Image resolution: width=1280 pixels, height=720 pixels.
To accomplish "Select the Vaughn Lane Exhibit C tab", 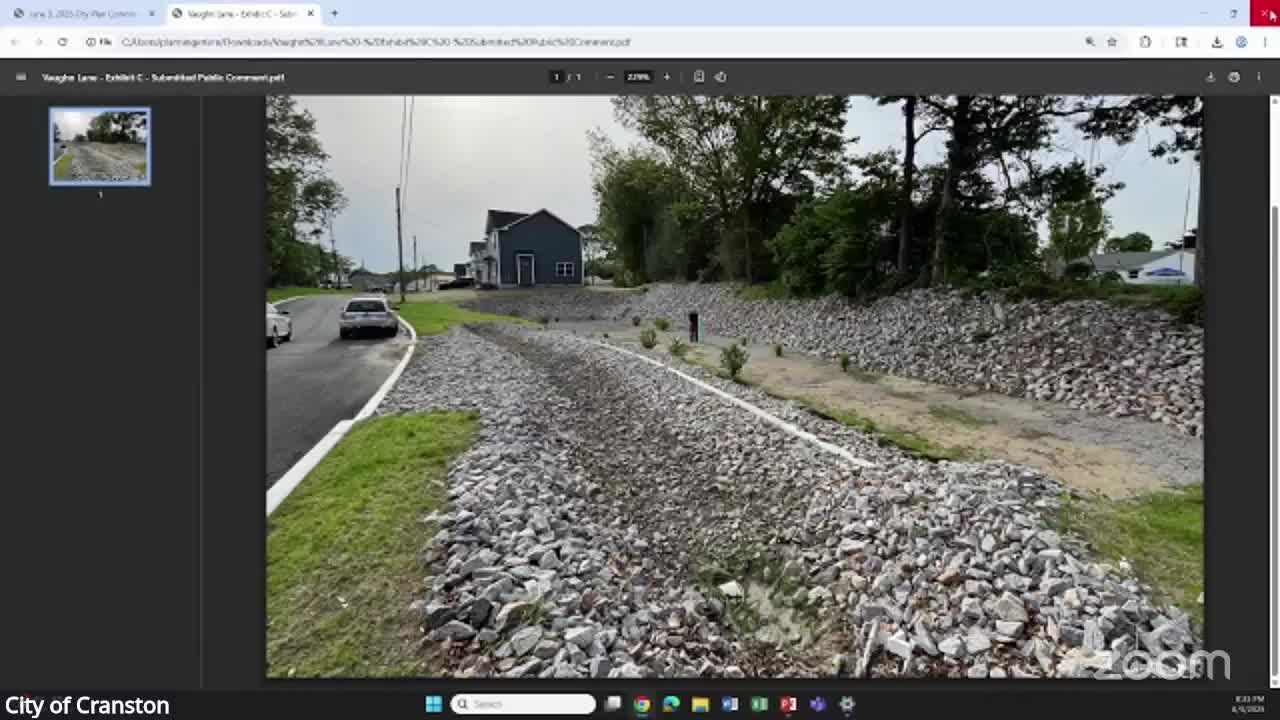I will click(x=240, y=14).
